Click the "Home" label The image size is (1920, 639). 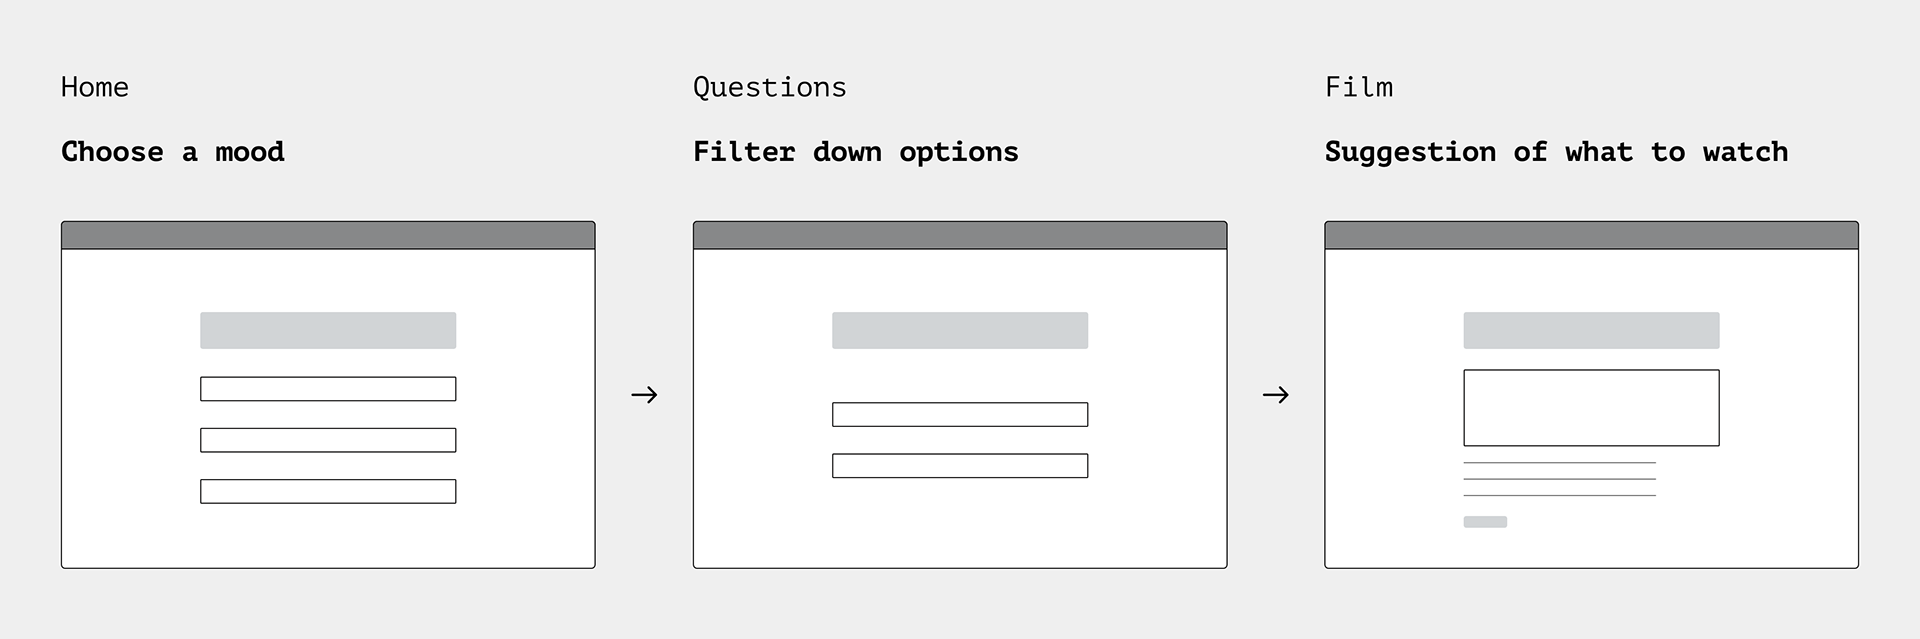pos(95,88)
